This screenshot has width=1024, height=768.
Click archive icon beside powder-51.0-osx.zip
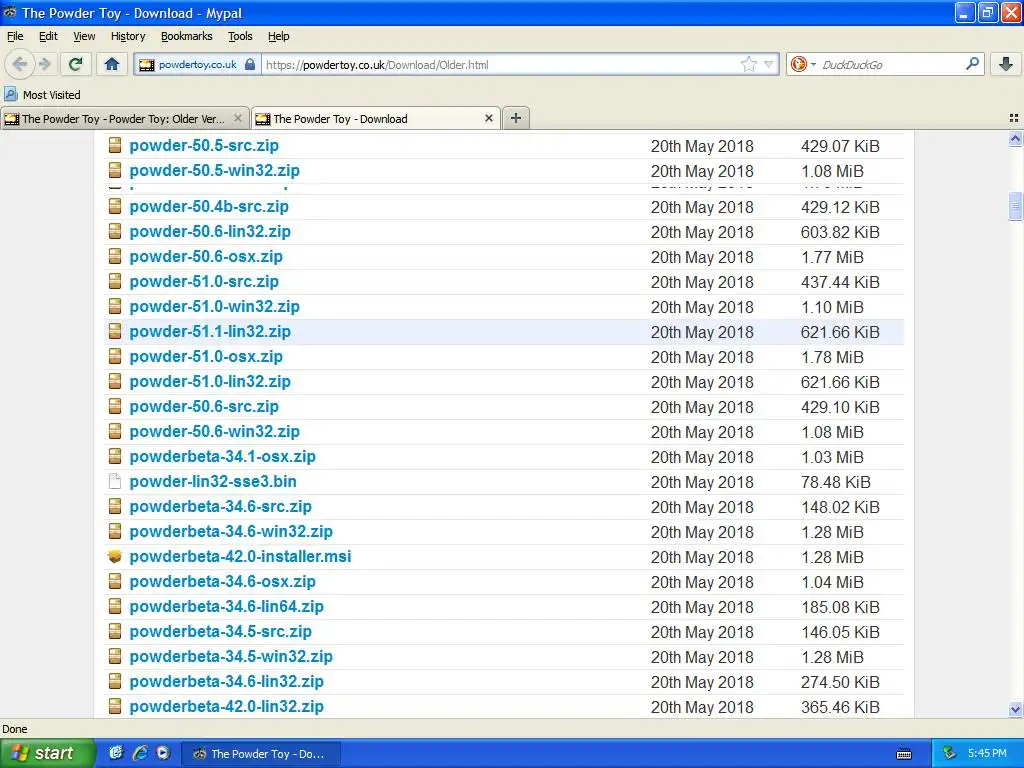coord(115,356)
